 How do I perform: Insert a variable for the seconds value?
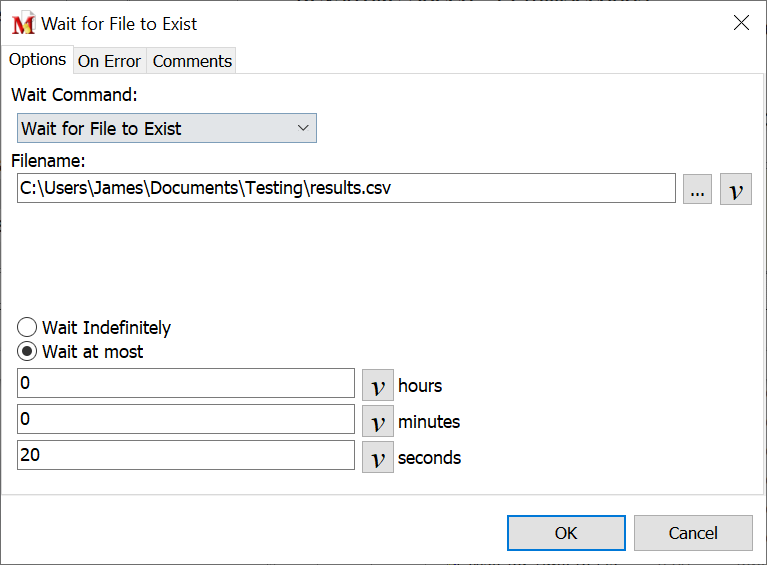tap(377, 457)
